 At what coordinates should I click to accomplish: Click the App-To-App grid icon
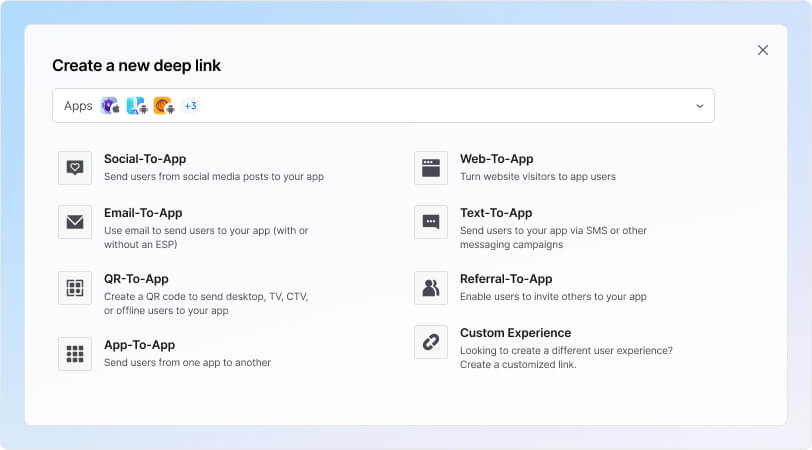75,354
